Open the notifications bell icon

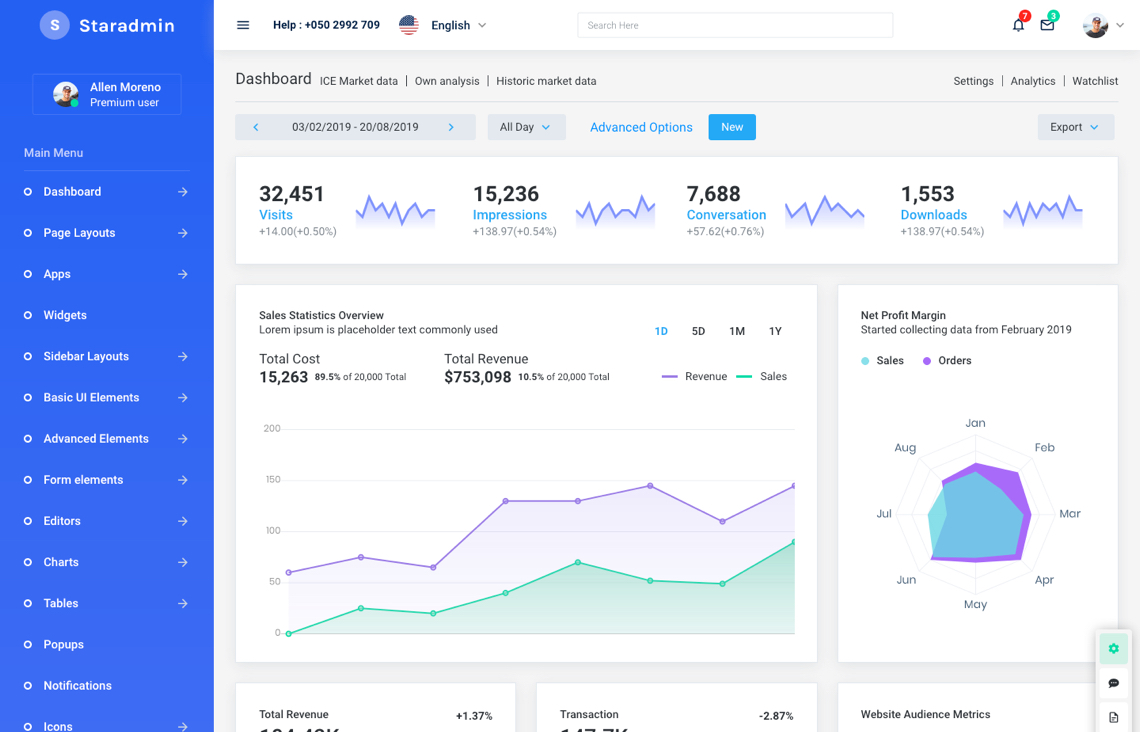tap(1018, 25)
